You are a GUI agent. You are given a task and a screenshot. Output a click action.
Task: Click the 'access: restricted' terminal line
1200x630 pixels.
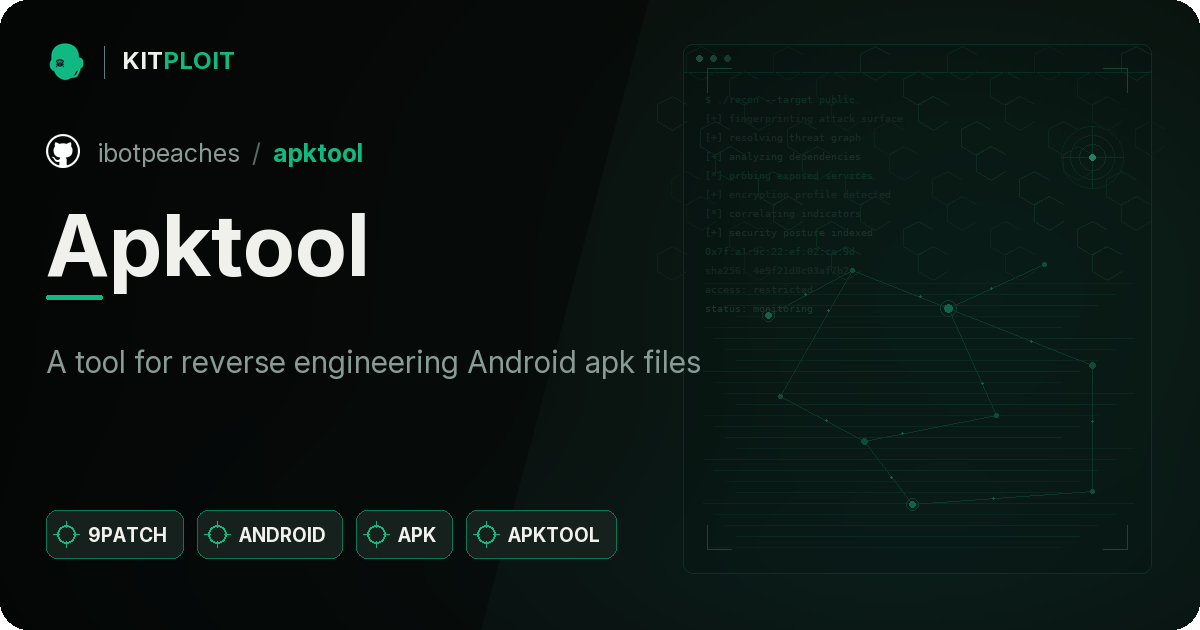pos(759,290)
